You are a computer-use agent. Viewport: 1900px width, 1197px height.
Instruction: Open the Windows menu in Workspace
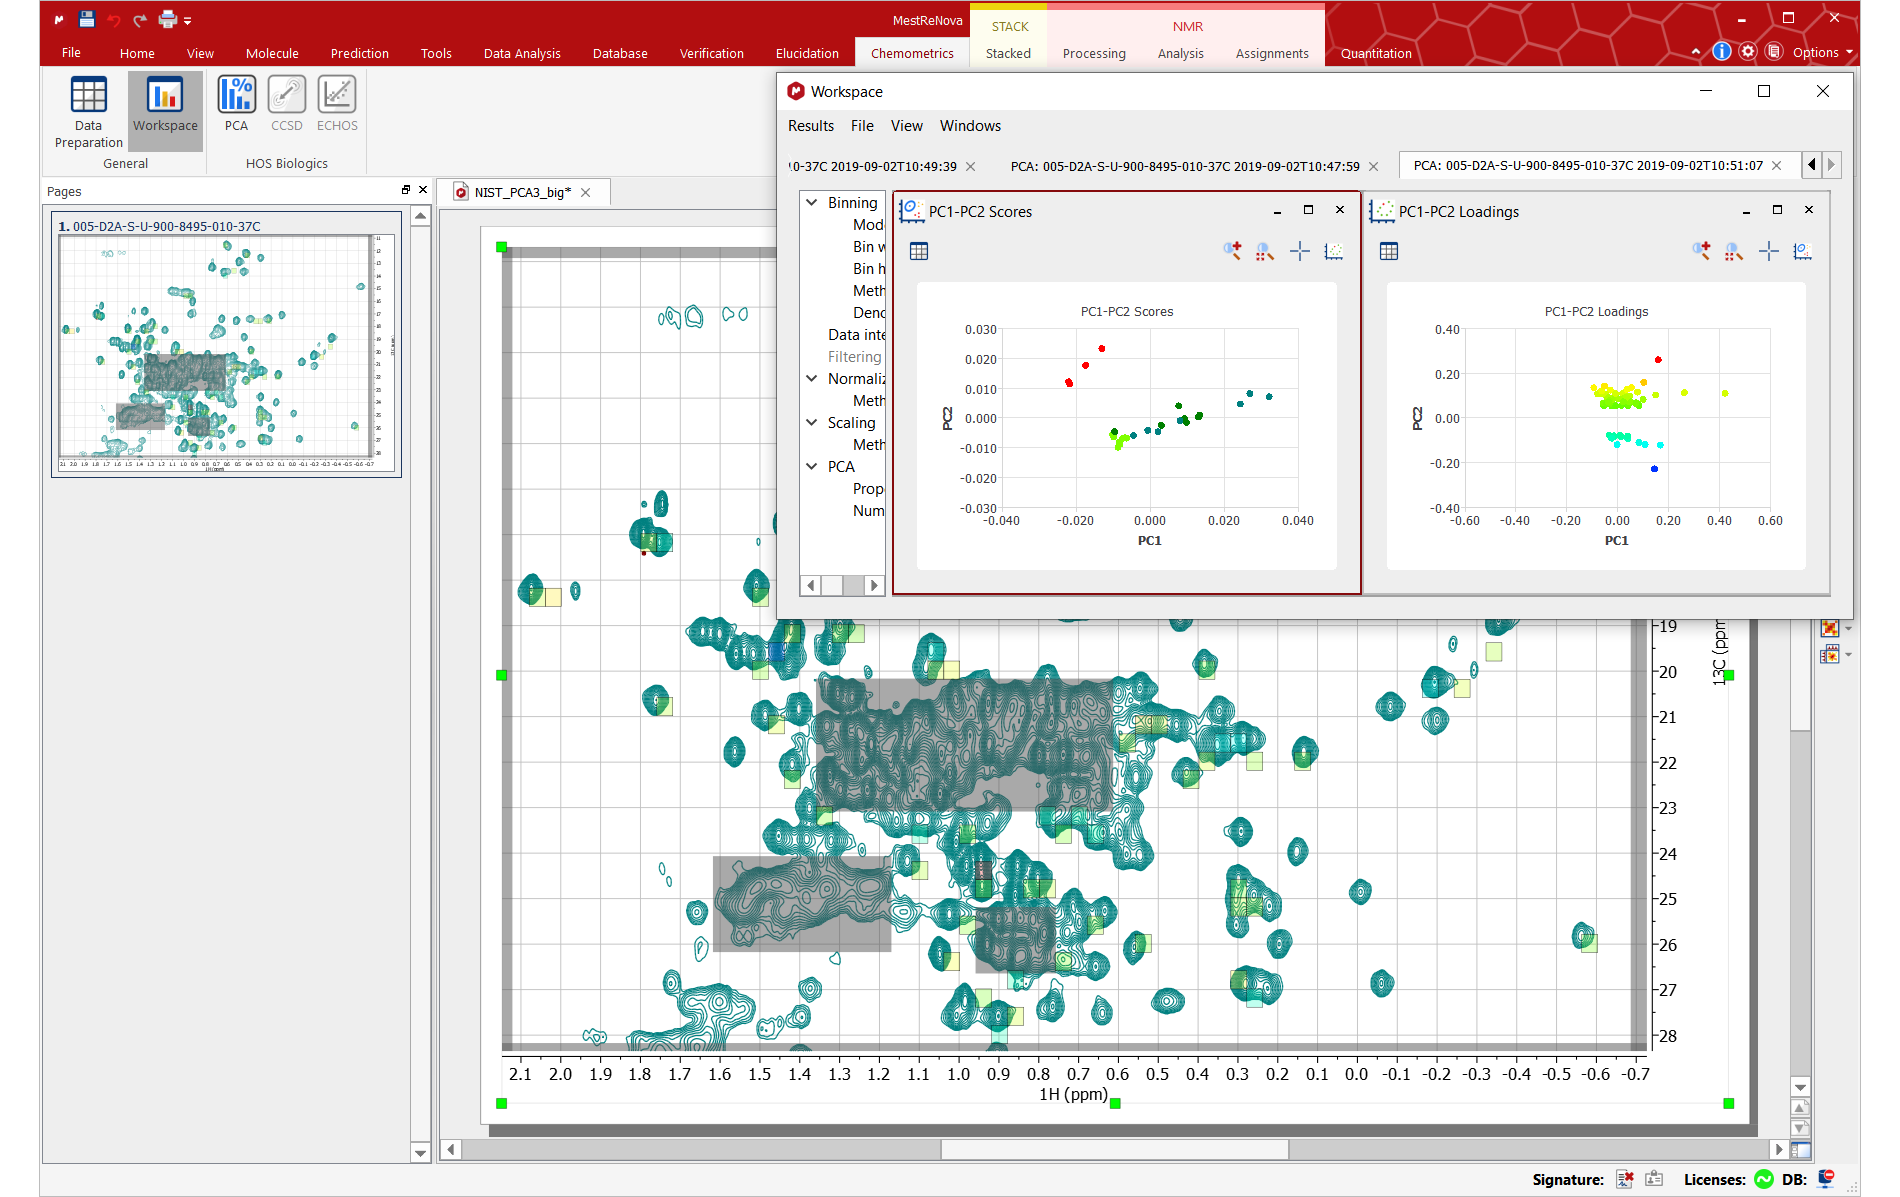click(969, 126)
